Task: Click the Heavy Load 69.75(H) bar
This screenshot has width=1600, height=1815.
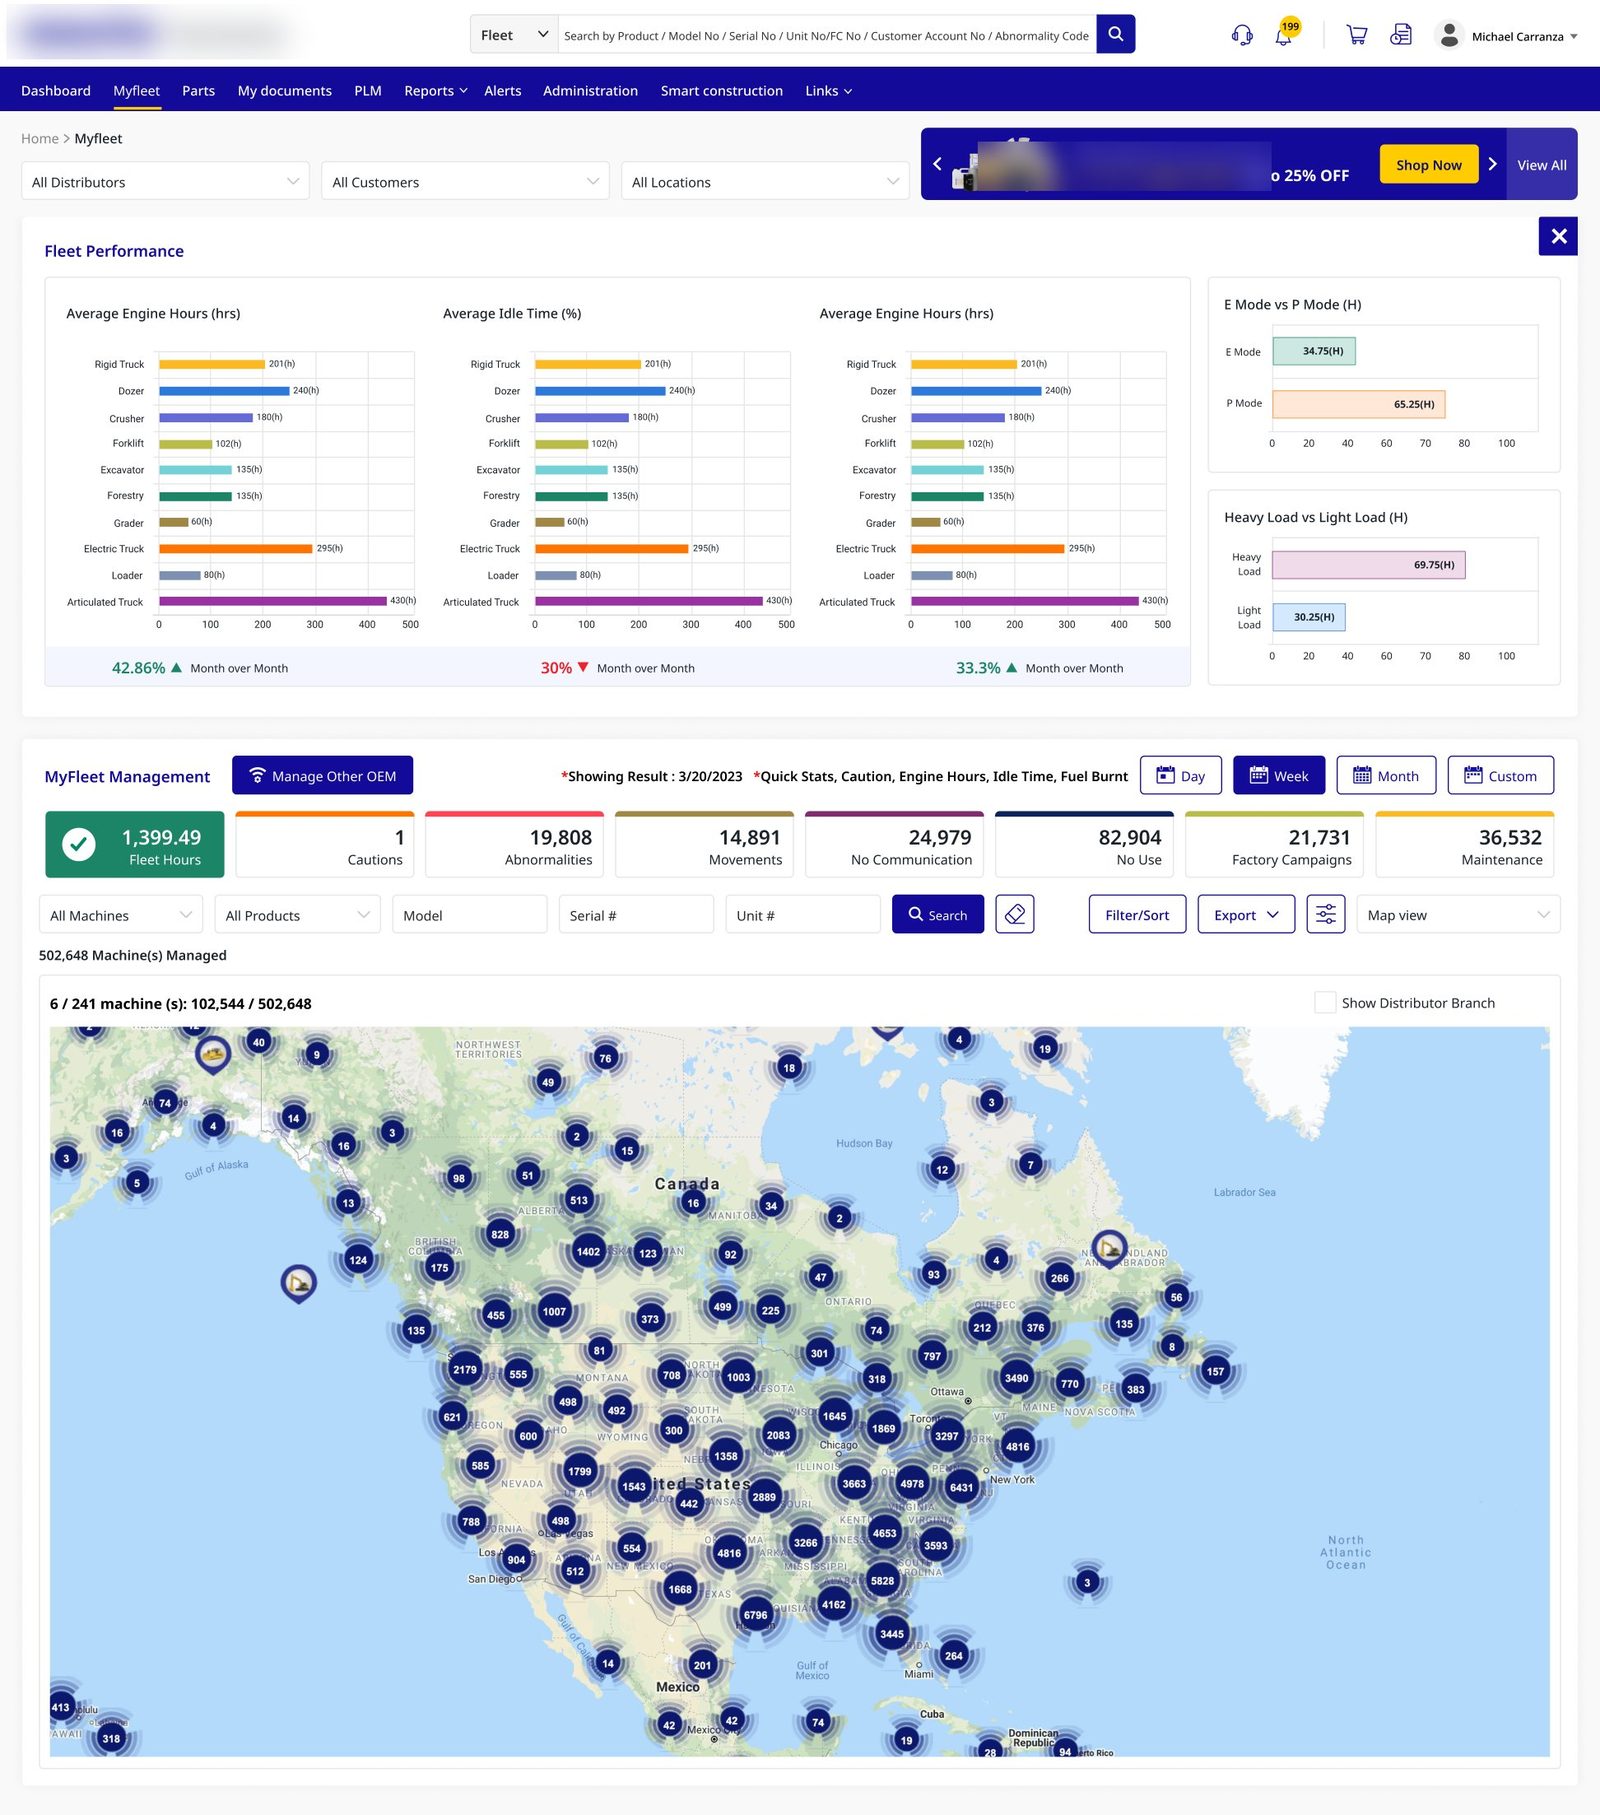Action: pos(1369,565)
